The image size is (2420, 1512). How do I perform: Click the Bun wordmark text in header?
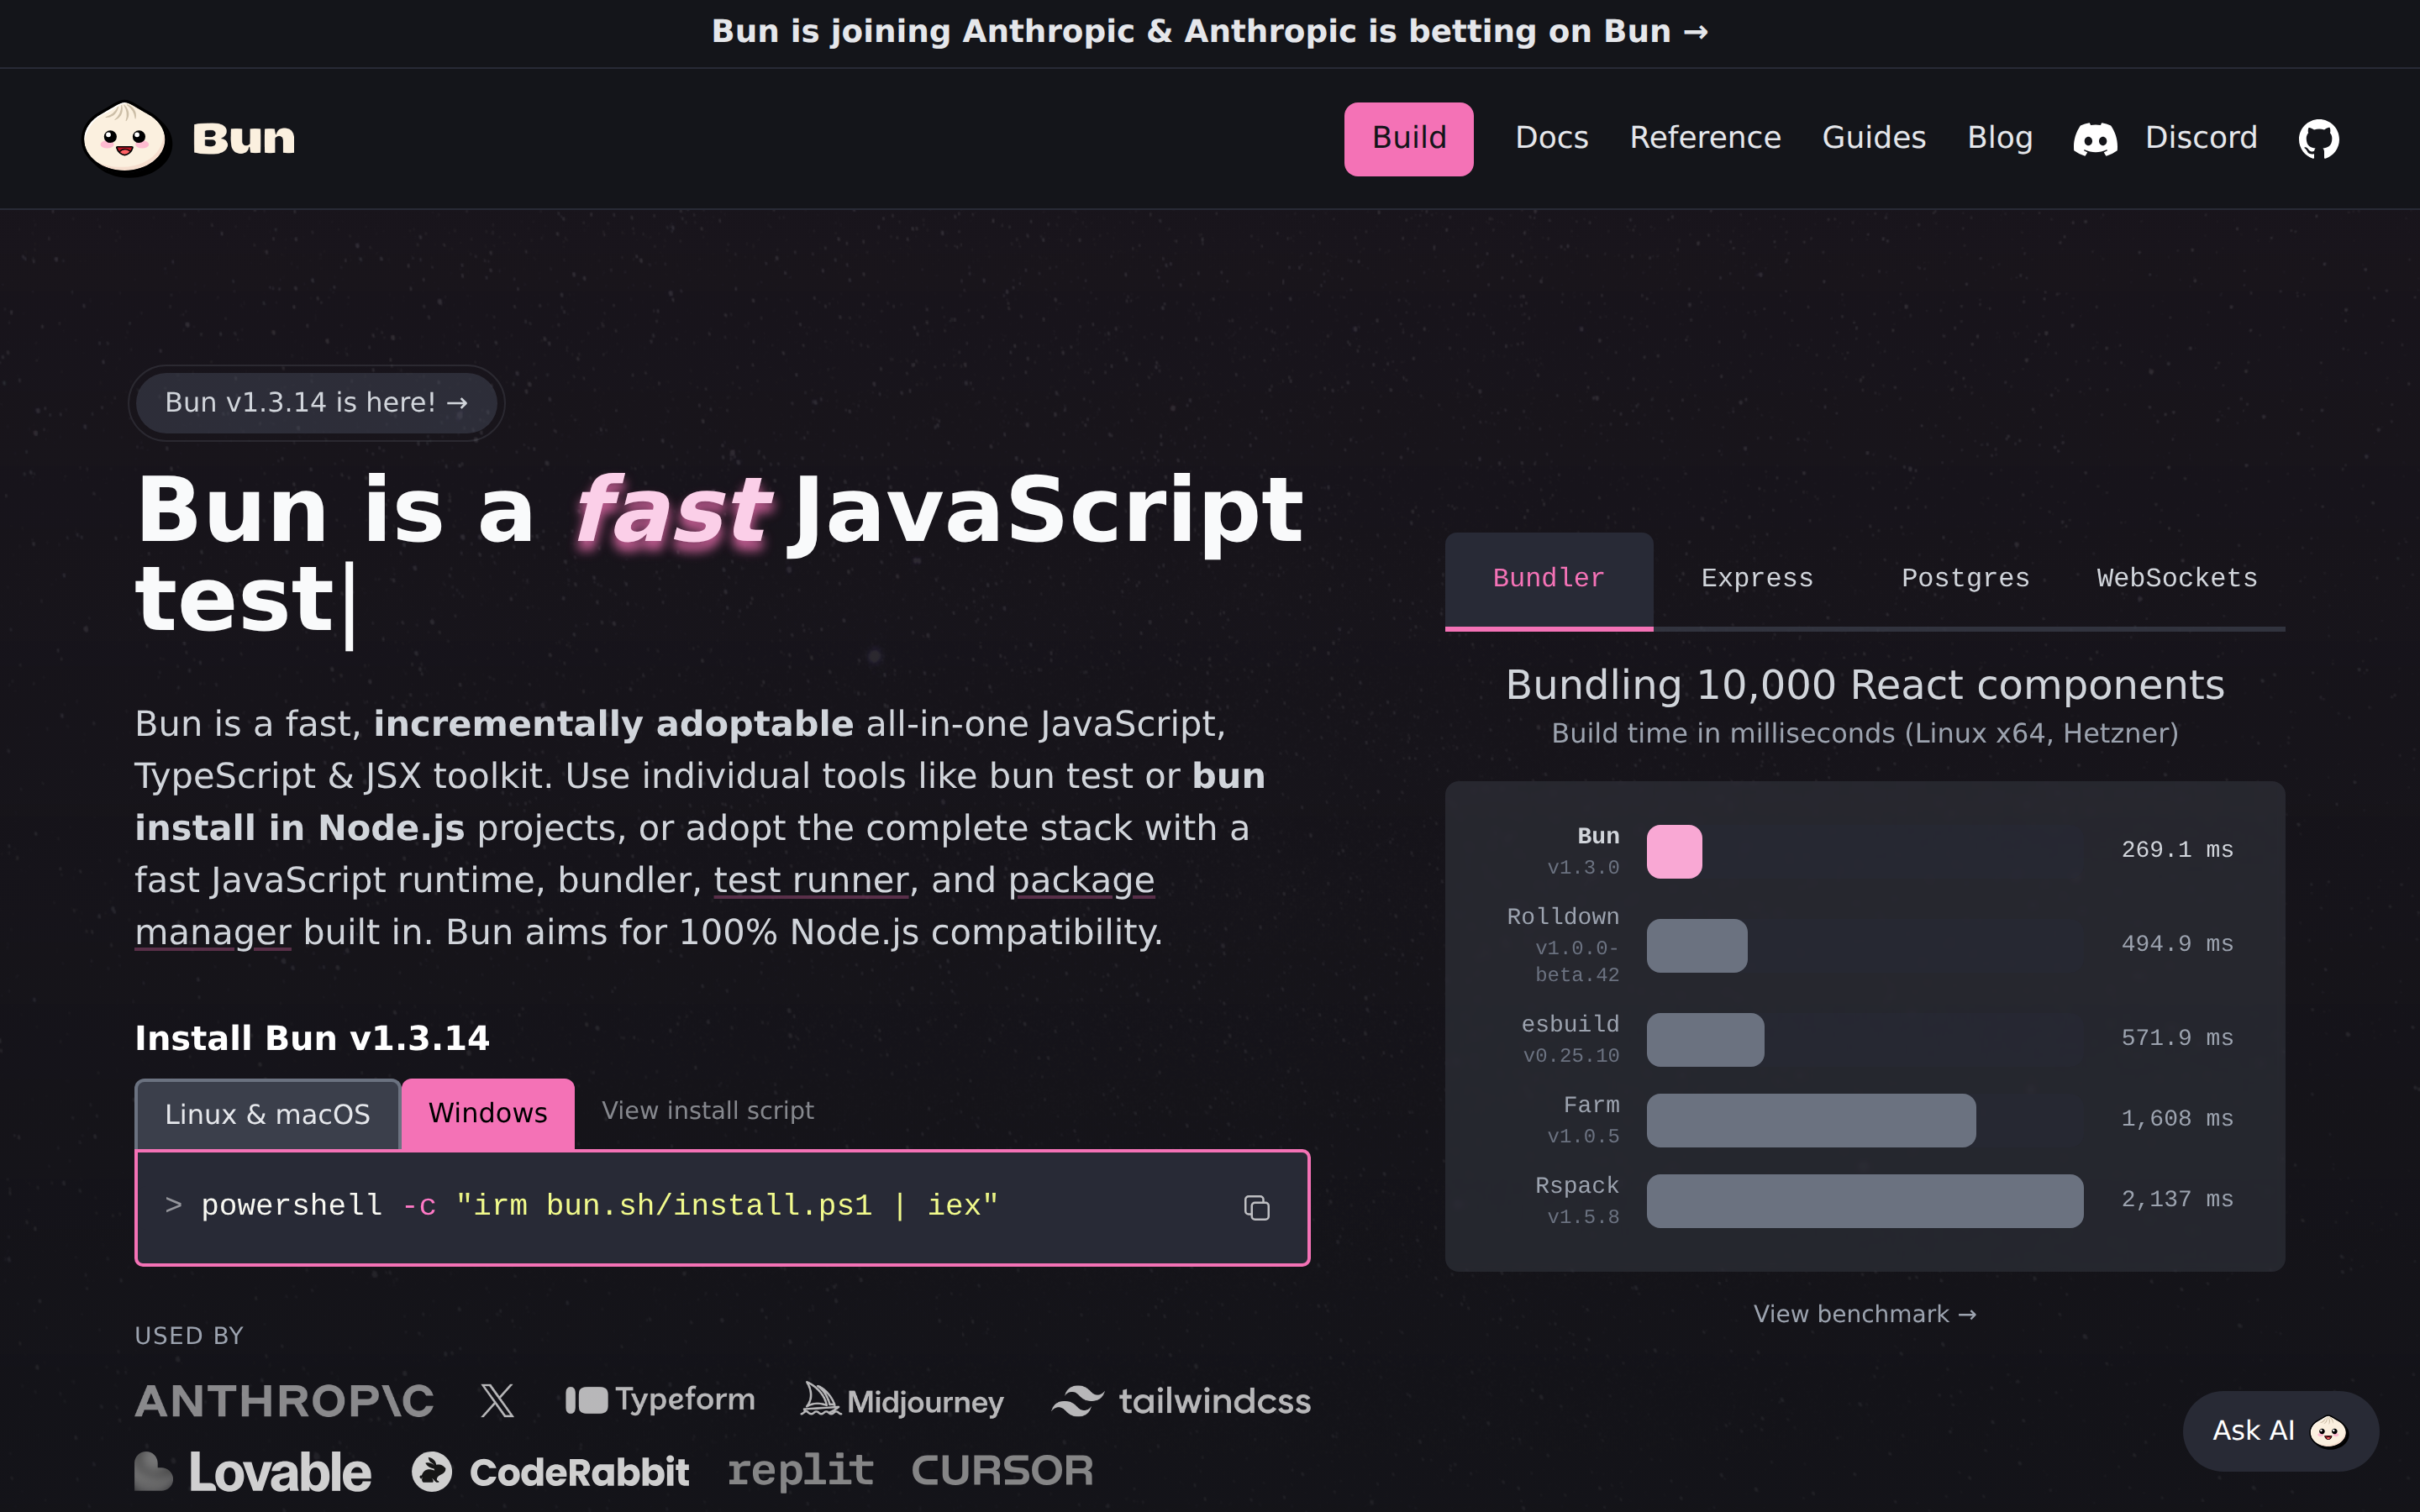click(243, 139)
